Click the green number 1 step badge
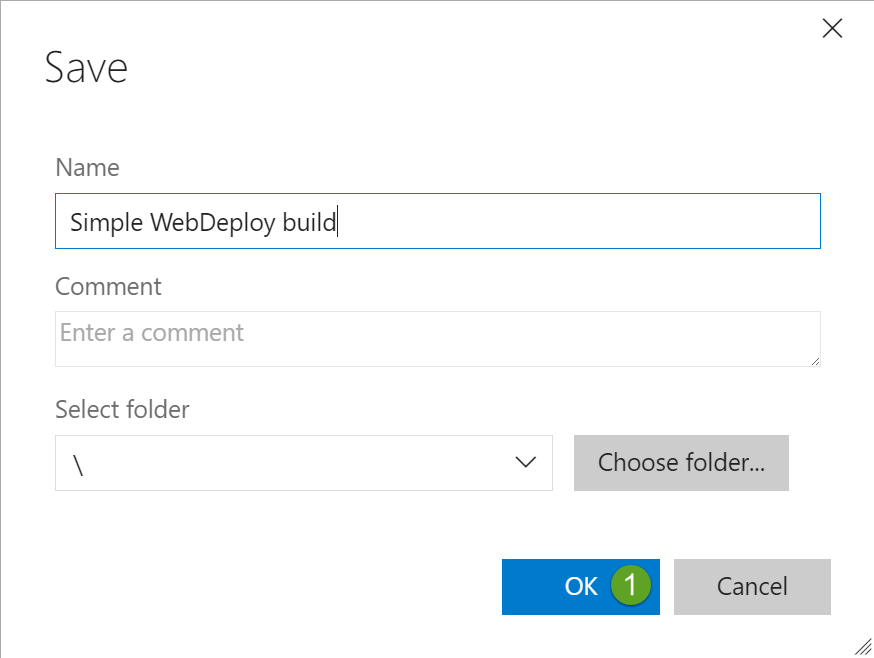Image resolution: width=874 pixels, height=658 pixels. pyautogui.click(x=630, y=586)
